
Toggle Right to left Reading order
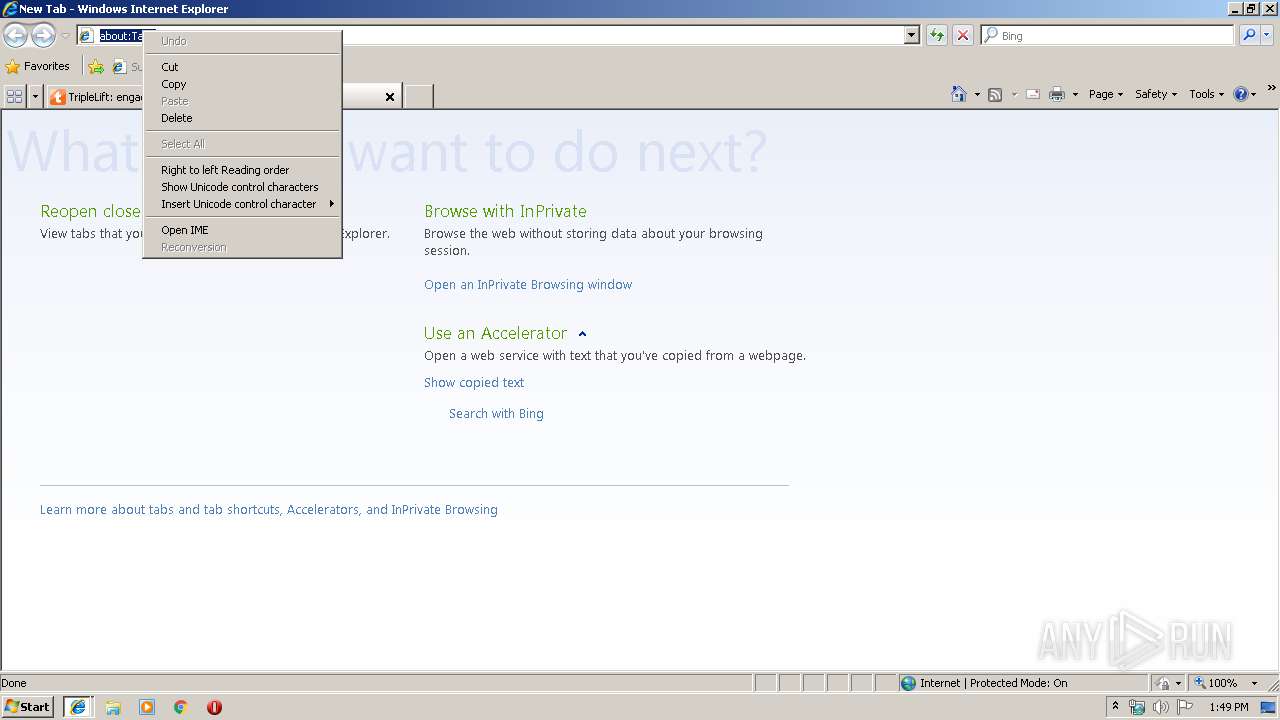[x=243, y=170]
